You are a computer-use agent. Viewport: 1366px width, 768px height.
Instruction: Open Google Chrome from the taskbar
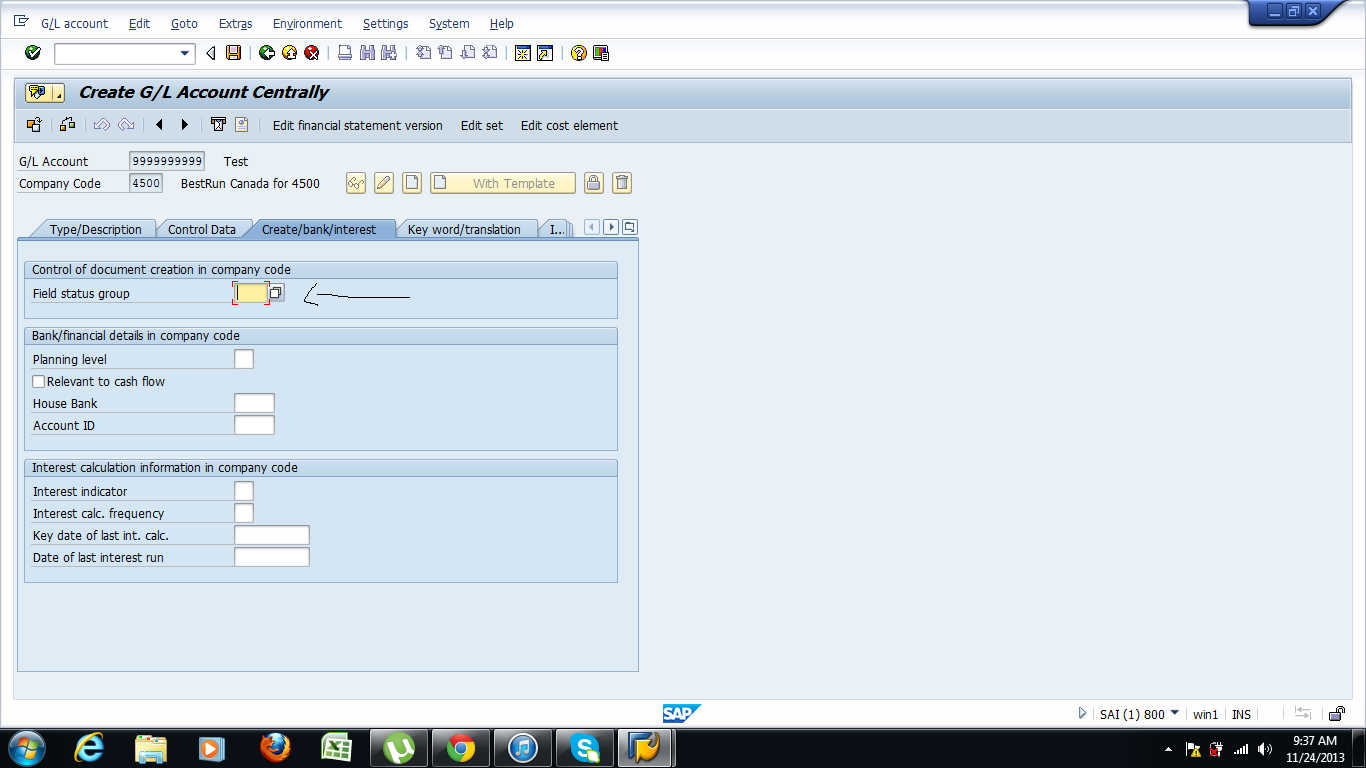[460, 747]
